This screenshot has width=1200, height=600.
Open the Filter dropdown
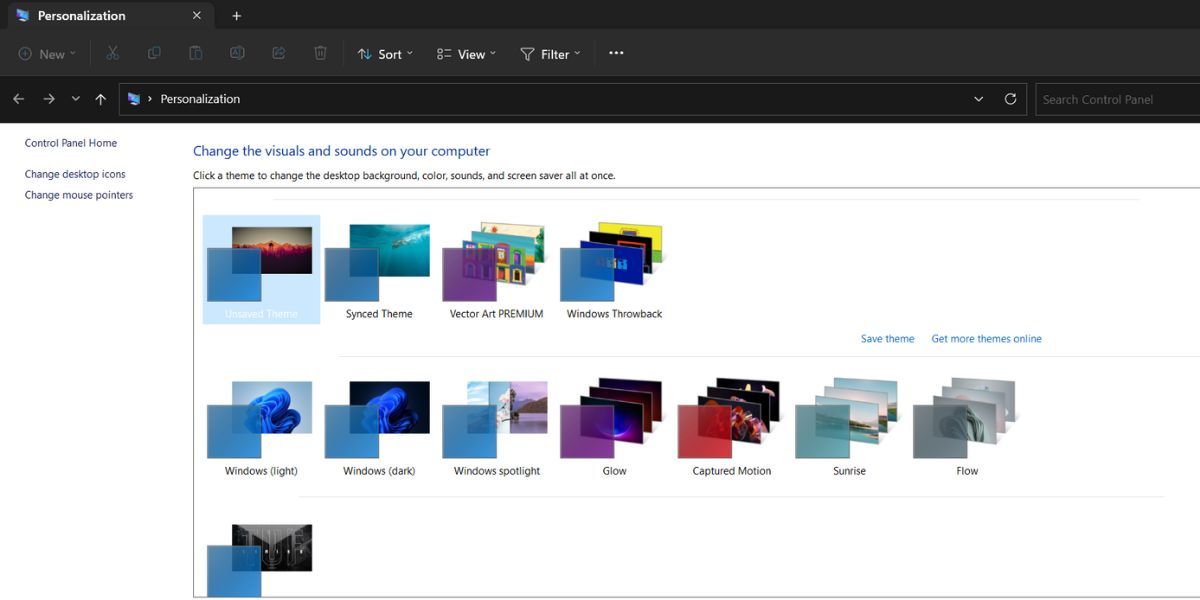[550, 54]
